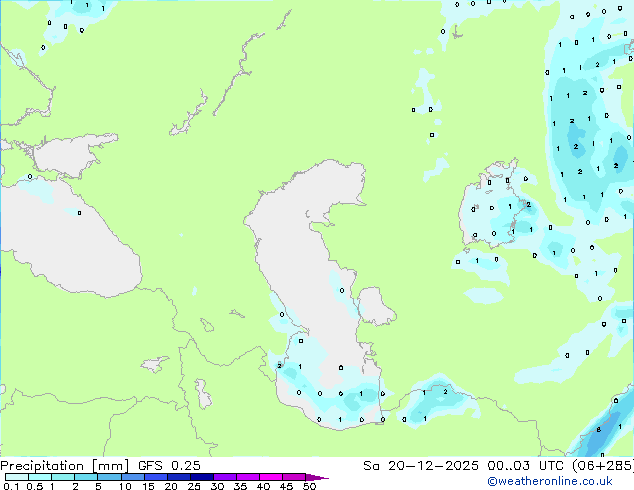Click the Kara-Bogaz-Gol bay beside the Caspian
Screen dimensions: 634x490
[x=376, y=306]
